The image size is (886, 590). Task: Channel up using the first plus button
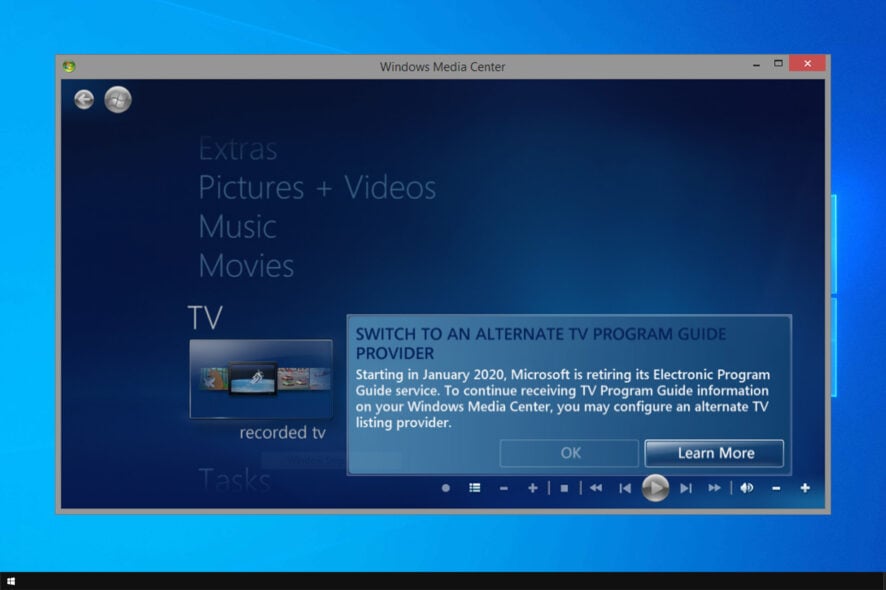[532, 488]
